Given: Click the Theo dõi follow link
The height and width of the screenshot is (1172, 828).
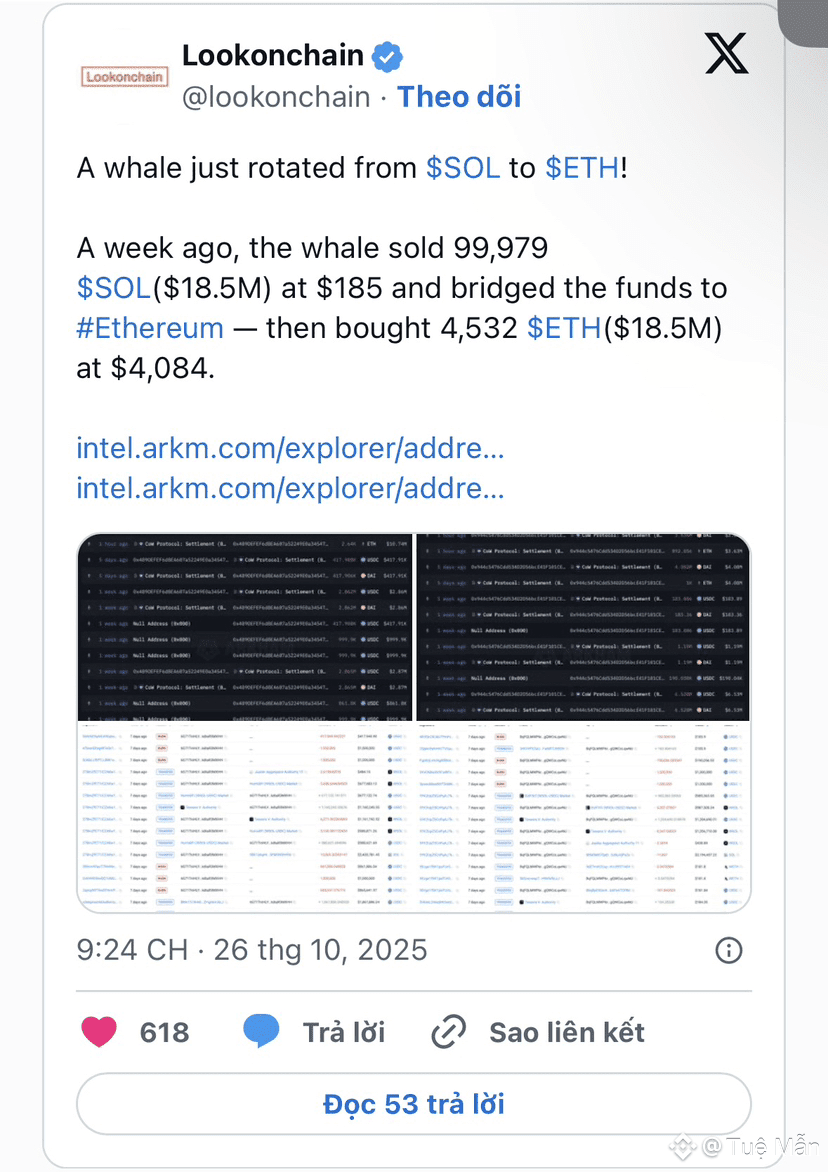Looking at the screenshot, I should pyautogui.click(x=459, y=96).
